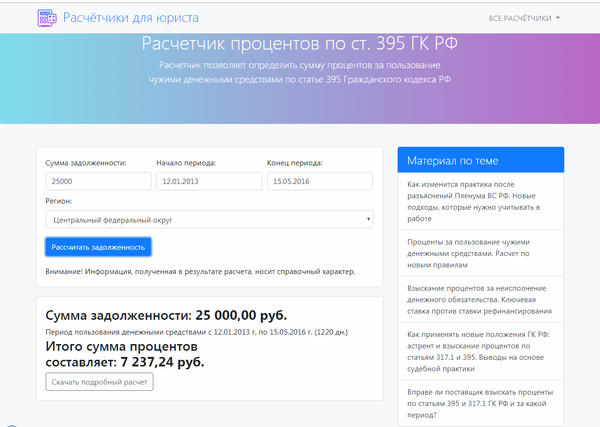Open article about 'астрент' and new ГК РФ provisions

[476, 349]
